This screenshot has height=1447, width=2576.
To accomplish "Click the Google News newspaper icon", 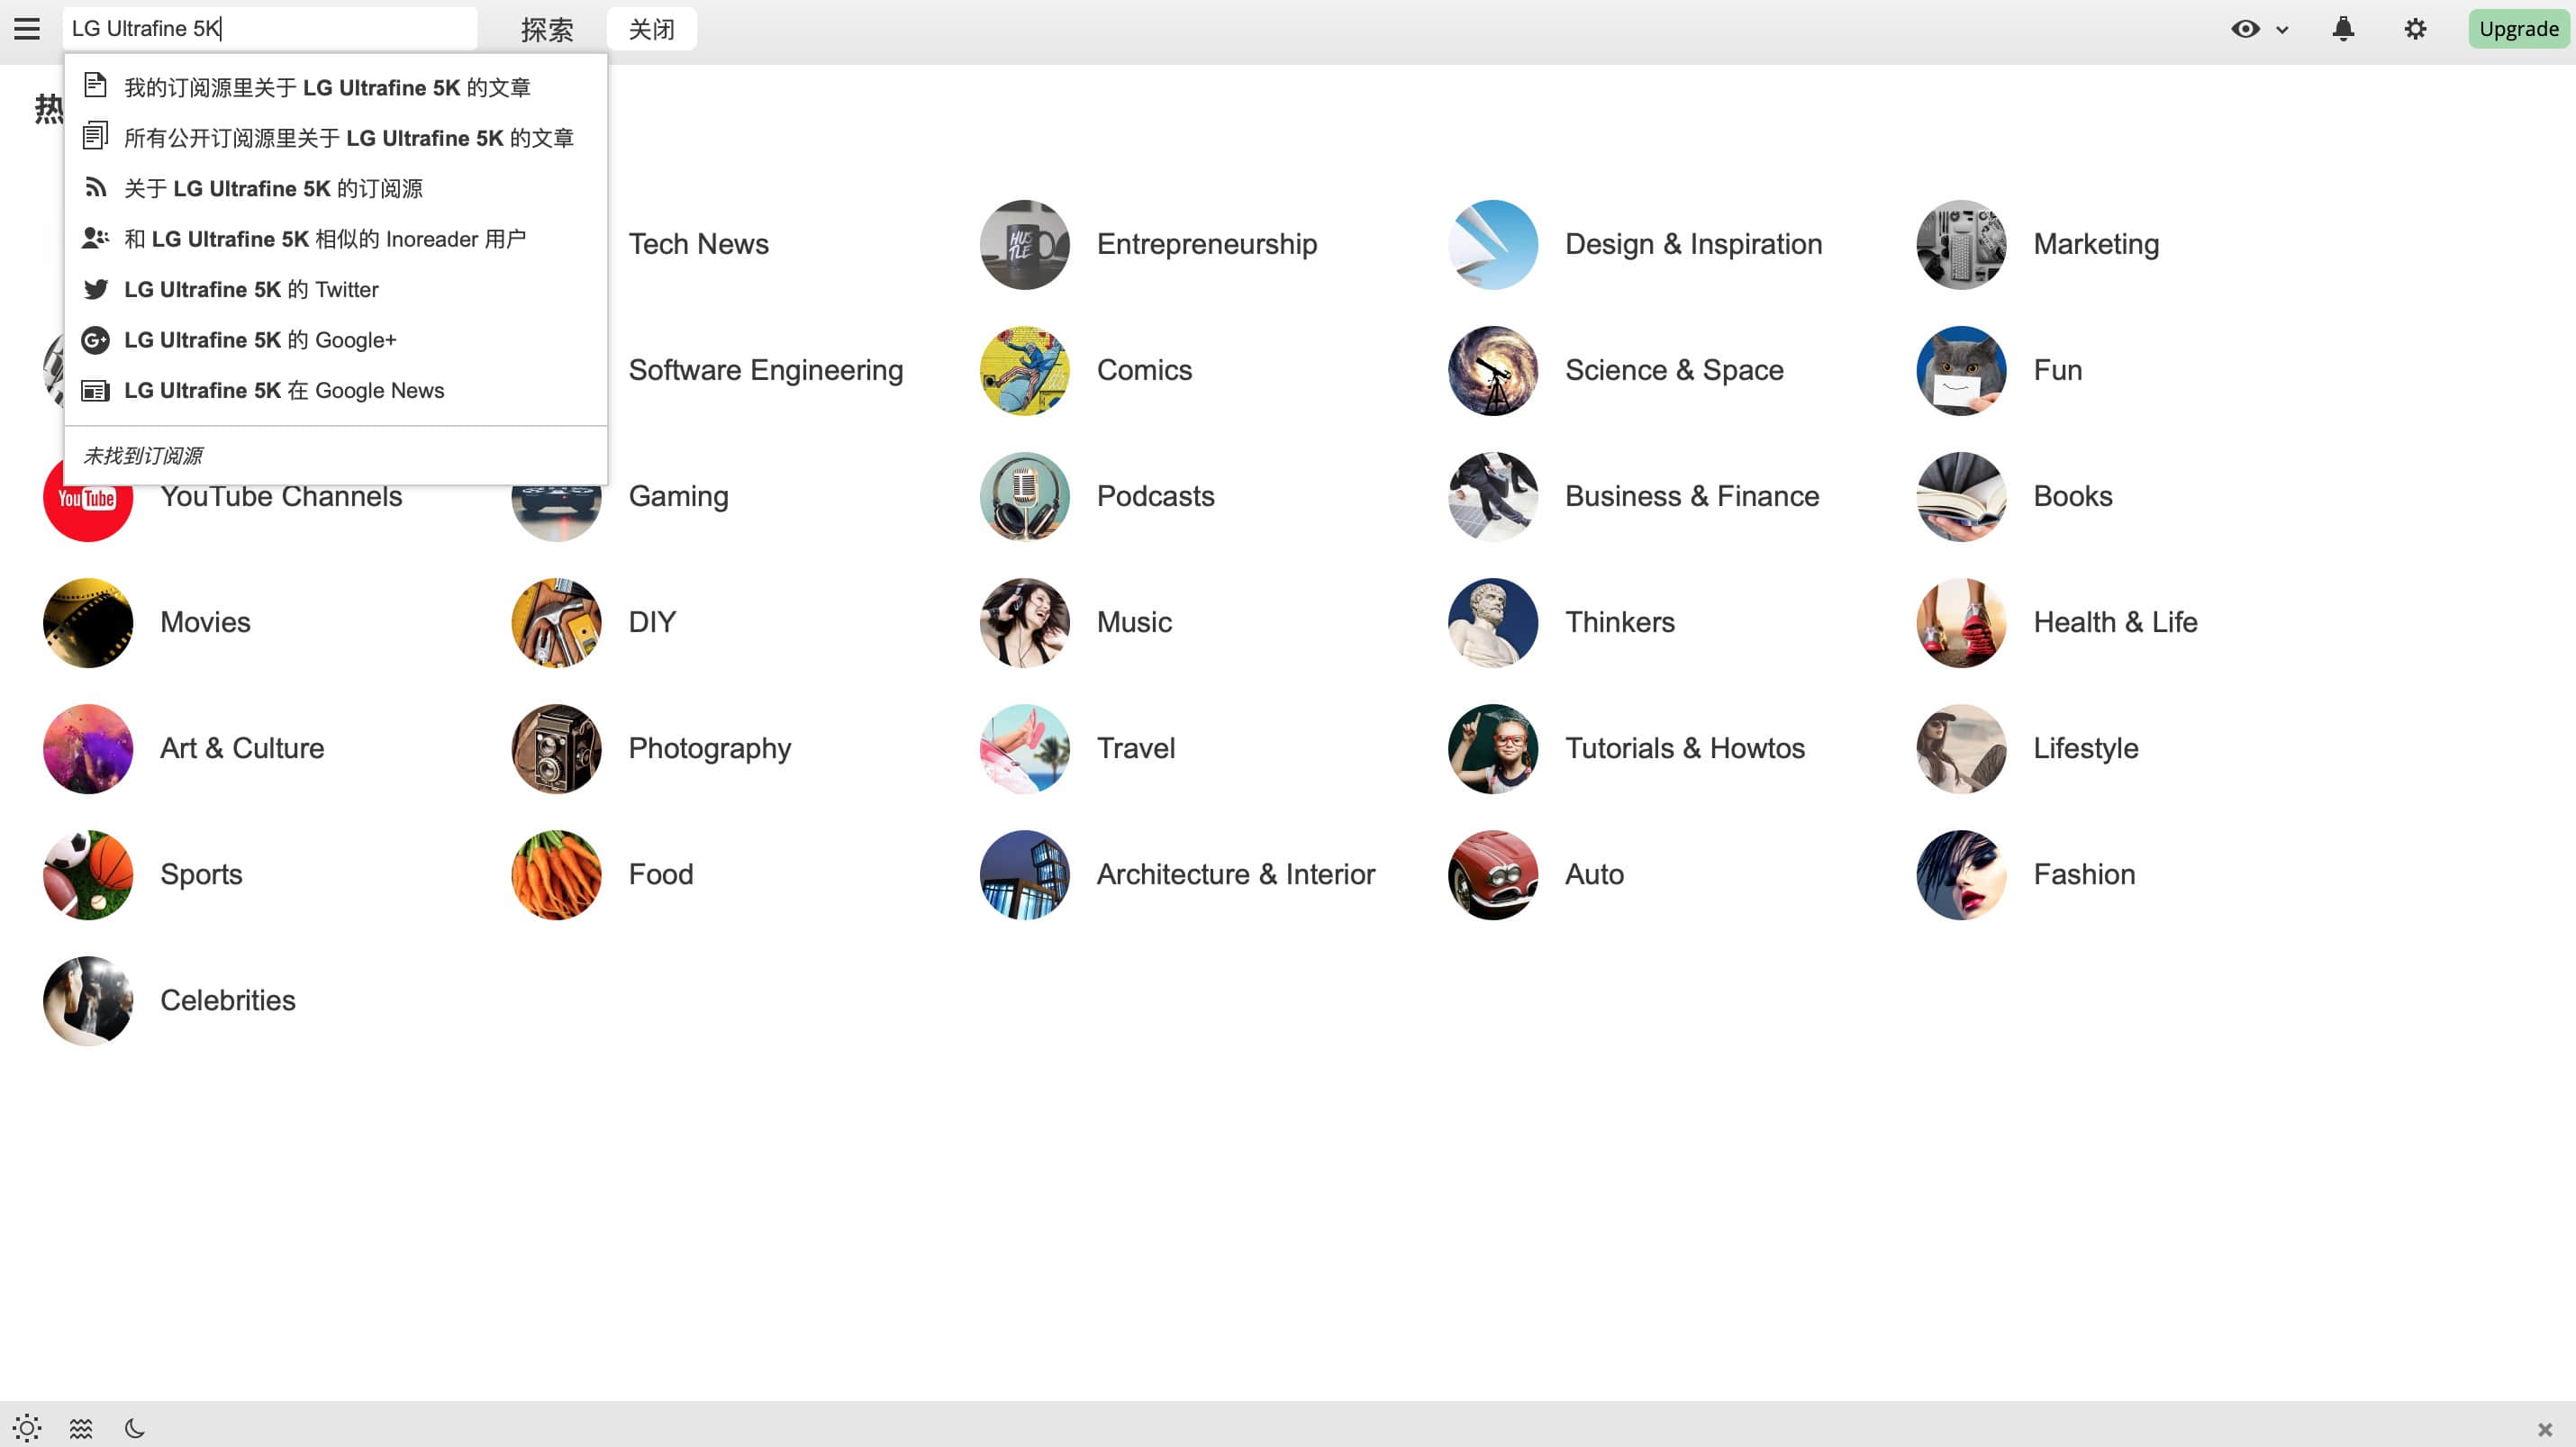I will tap(95, 391).
